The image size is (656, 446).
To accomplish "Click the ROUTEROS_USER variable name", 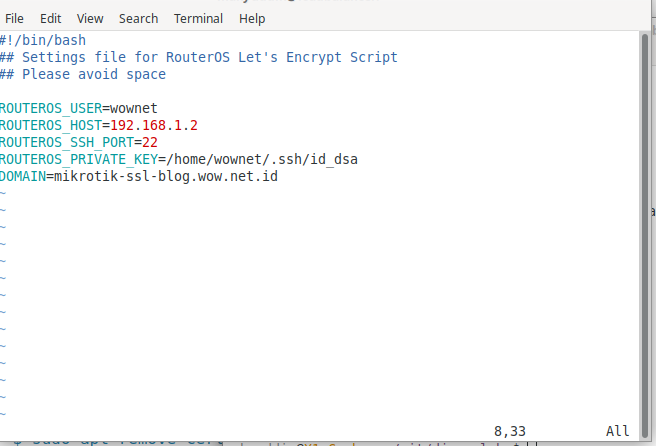I will click(x=51, y=108).
